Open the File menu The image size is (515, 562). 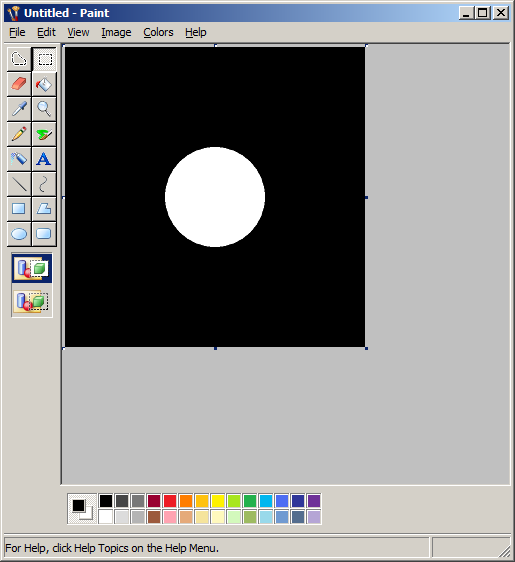(x=17, y=32)
